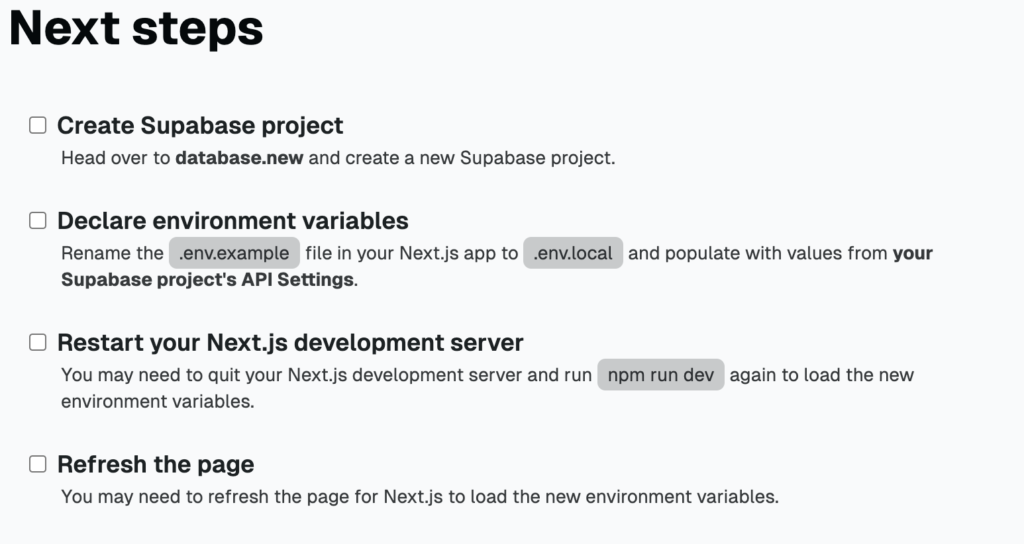The width and height of the screenshot is (1024, 544).
Task: Open the database.new link
Action: click(239, 158)
